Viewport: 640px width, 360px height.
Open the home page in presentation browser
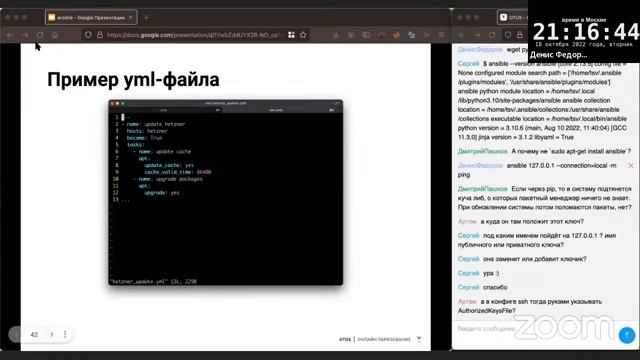[55, 35]
